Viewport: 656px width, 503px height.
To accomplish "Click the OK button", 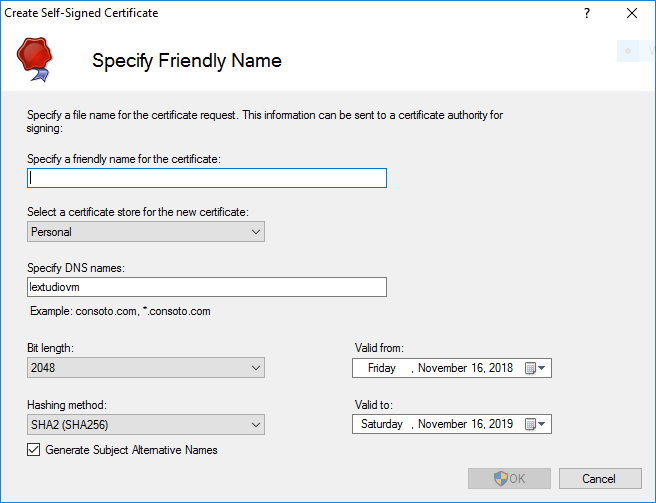I will [510, 478].
